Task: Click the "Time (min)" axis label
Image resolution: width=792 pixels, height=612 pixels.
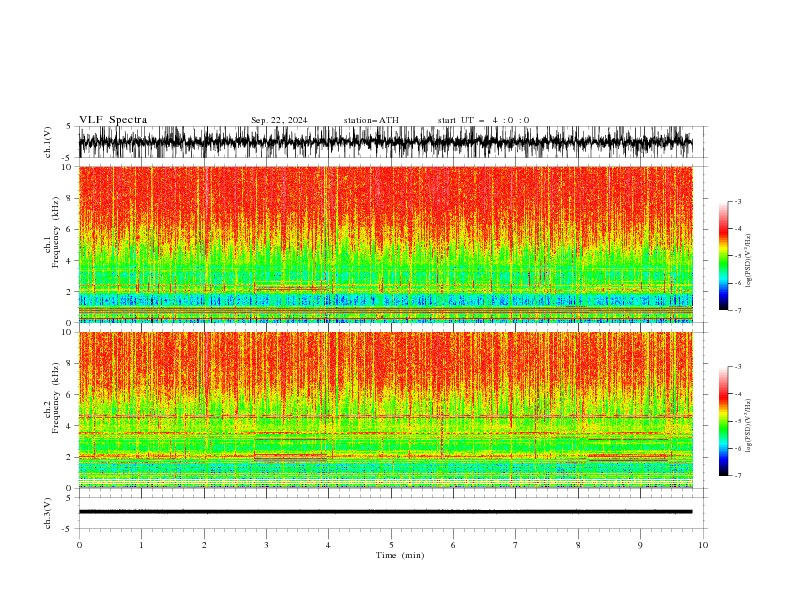Action: [400, 555]
